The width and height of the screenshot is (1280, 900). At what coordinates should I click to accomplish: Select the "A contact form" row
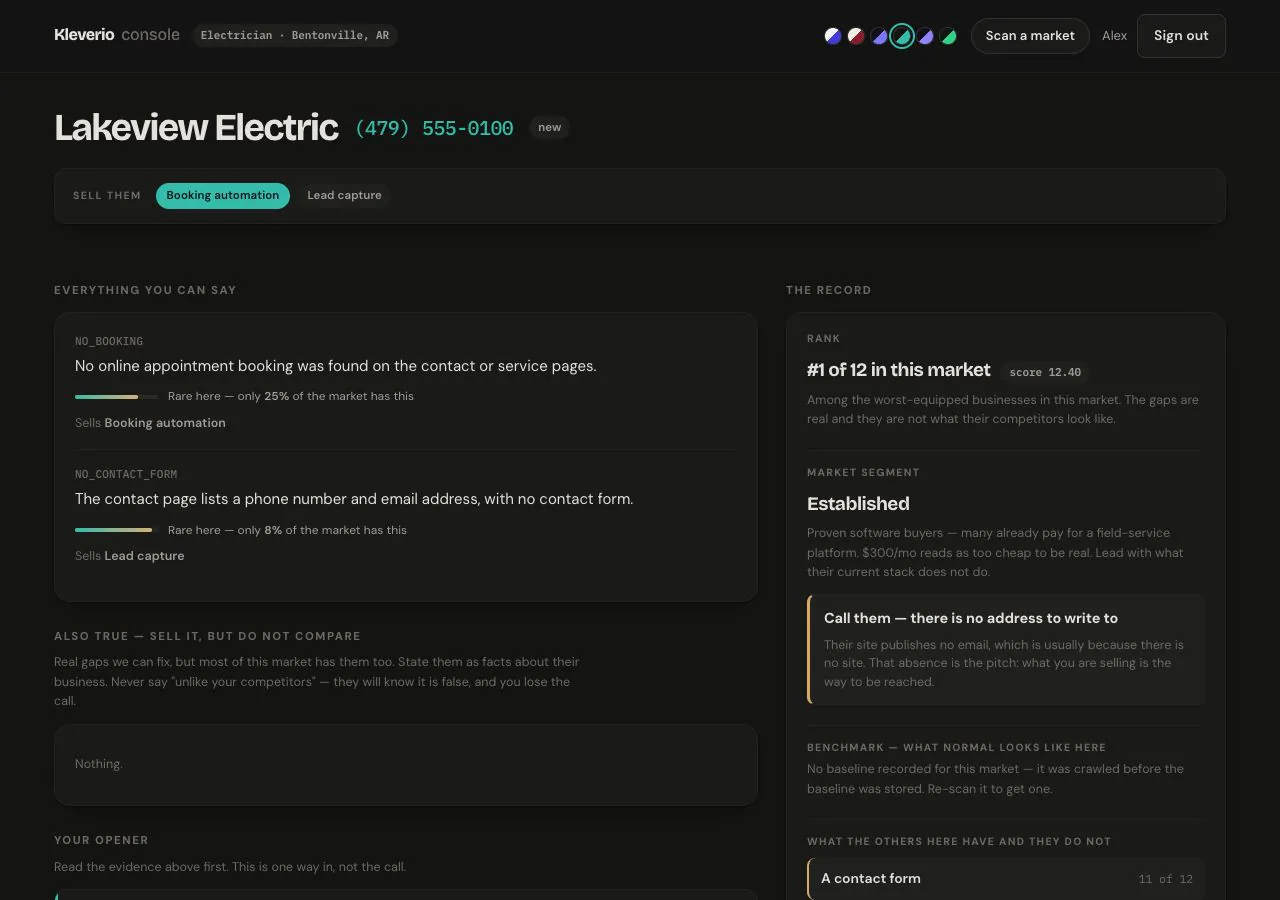(1006, 879)
